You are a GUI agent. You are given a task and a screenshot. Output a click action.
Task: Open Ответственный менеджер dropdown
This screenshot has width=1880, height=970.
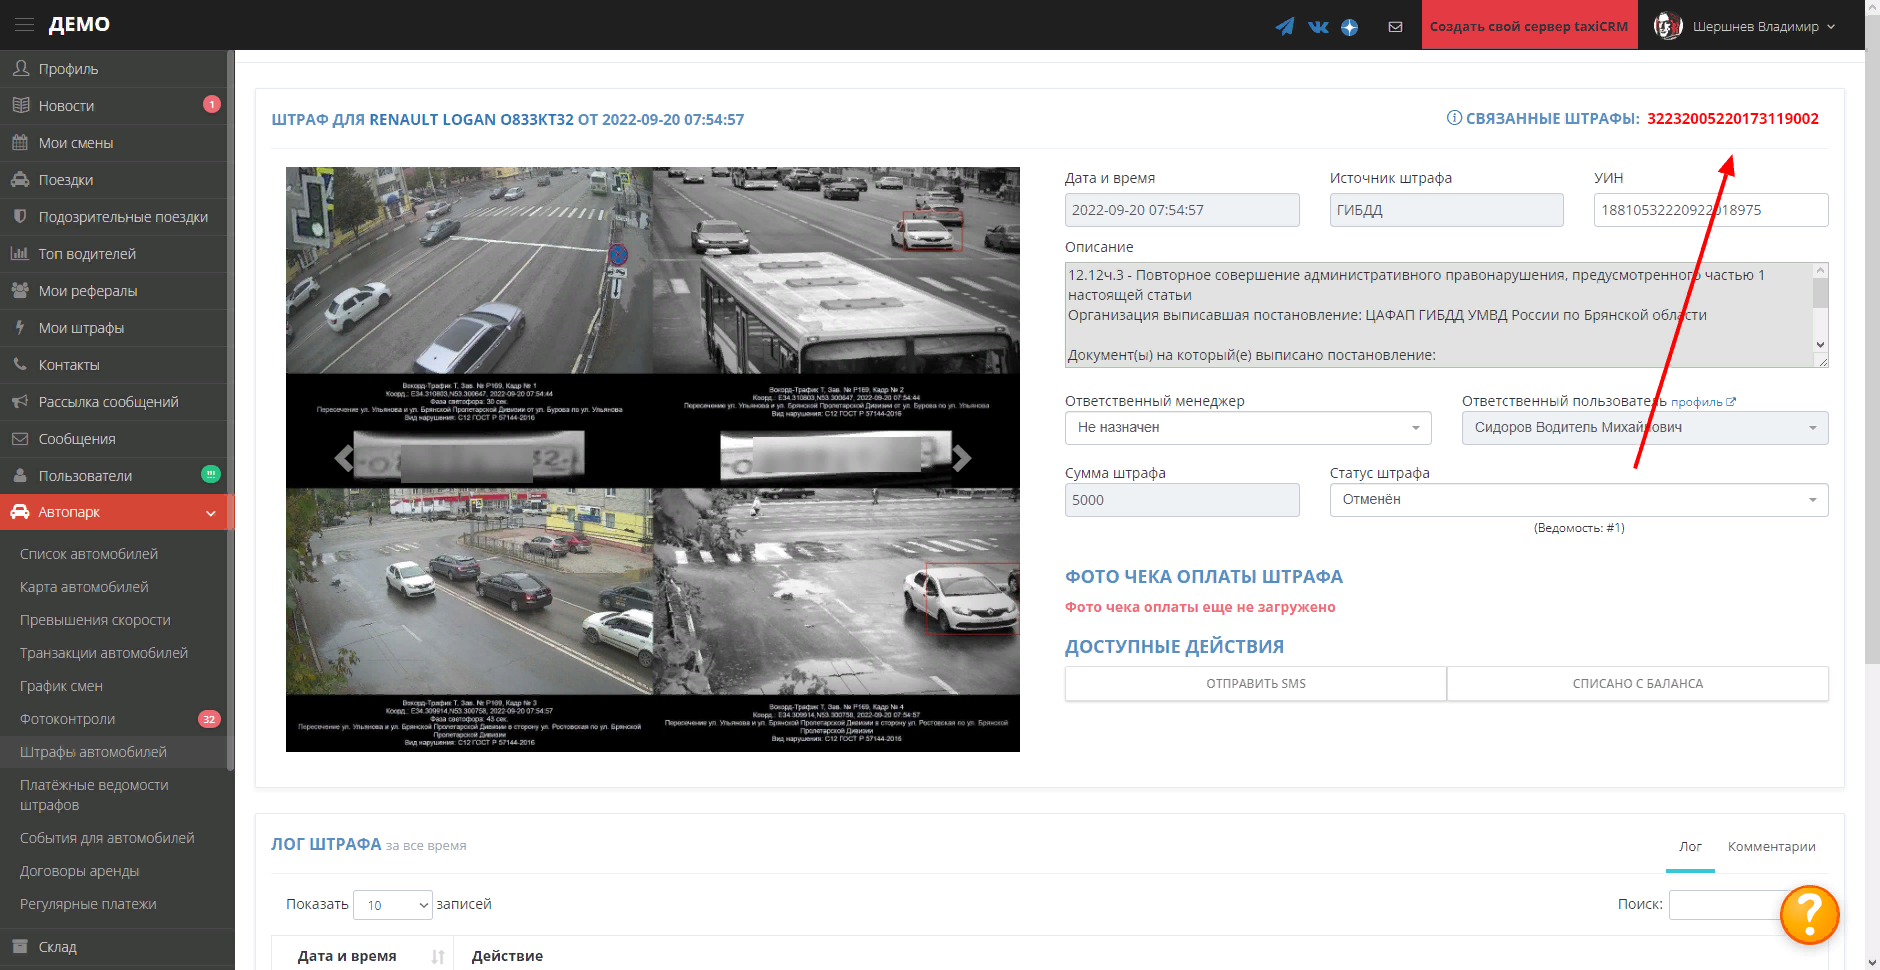coord(1248,428)
